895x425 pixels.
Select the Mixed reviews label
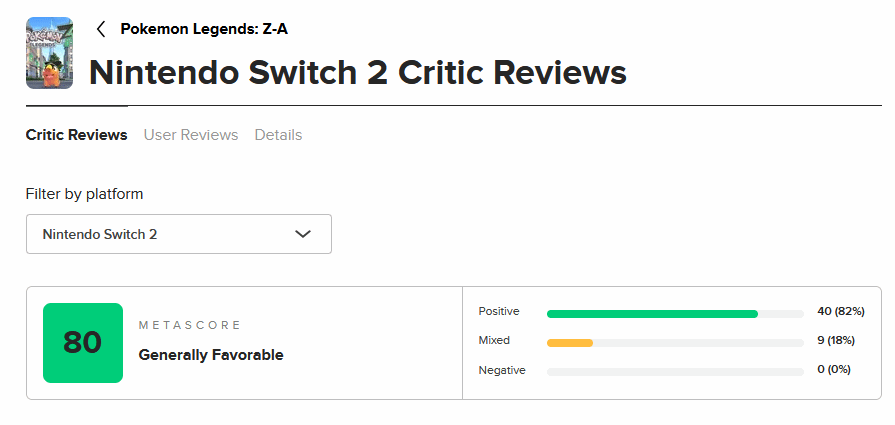pos(494,341)
